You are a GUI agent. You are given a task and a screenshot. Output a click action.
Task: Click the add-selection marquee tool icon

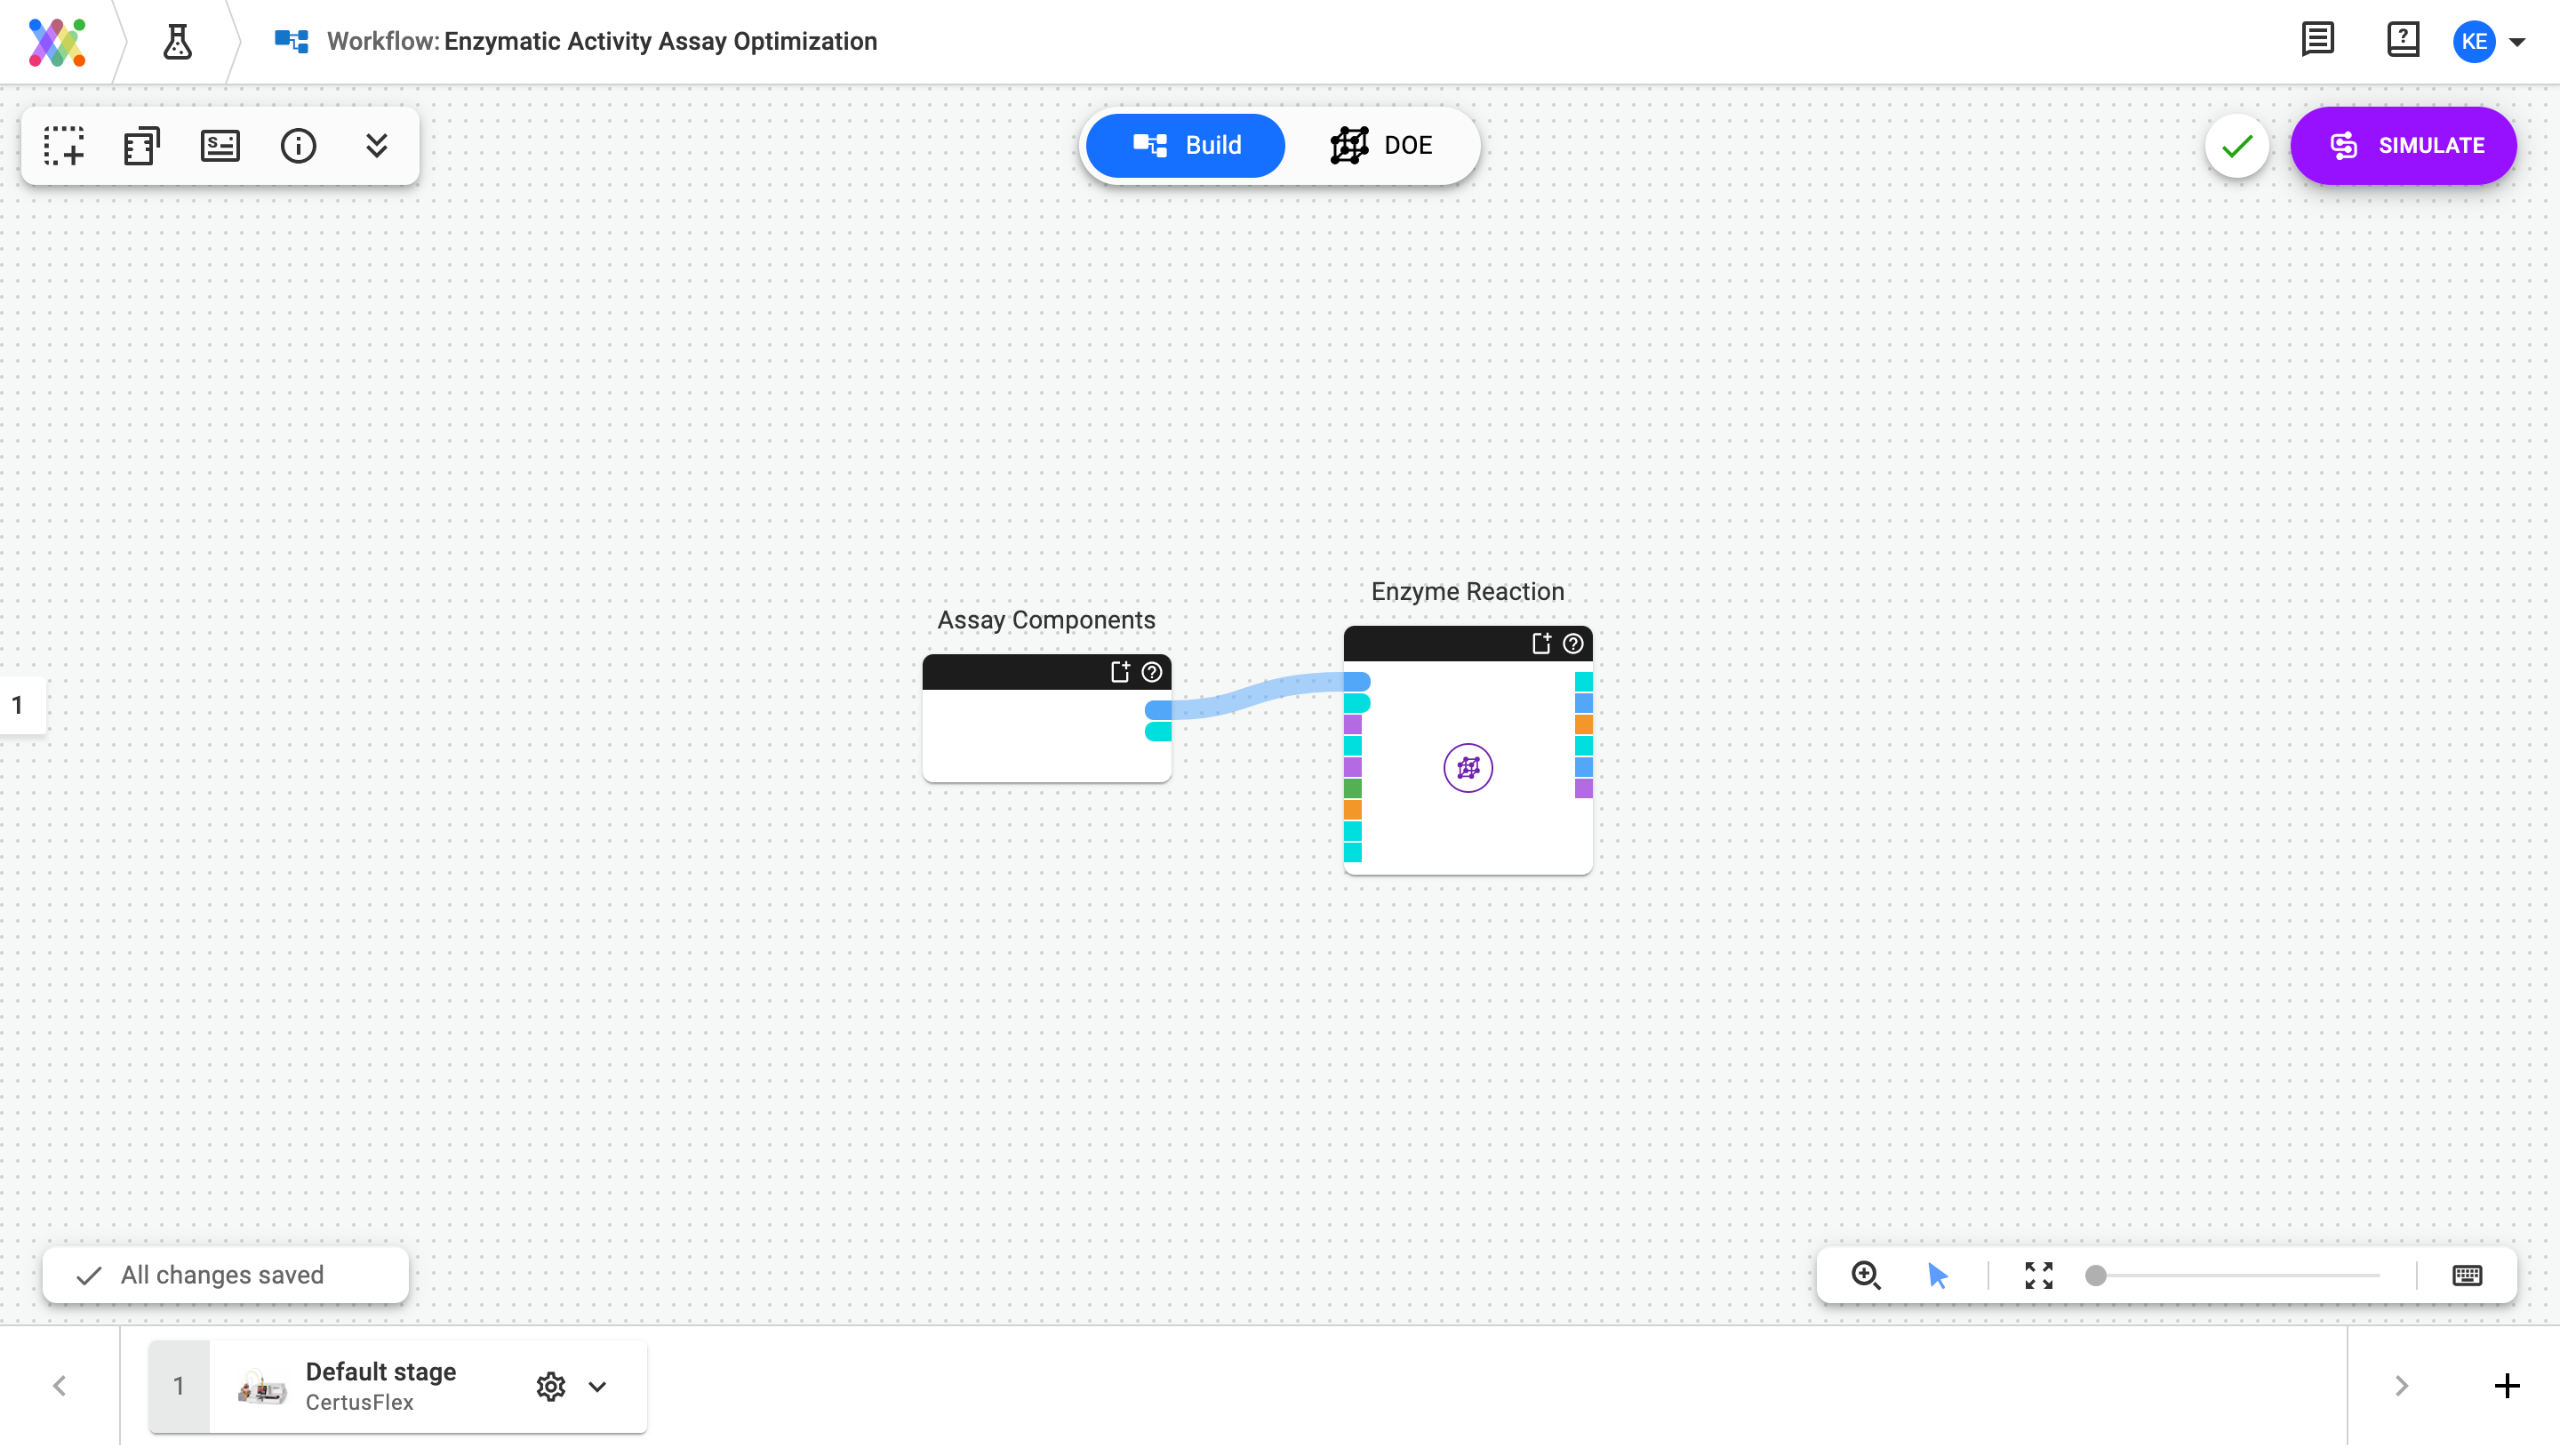[x=64, y=146]
